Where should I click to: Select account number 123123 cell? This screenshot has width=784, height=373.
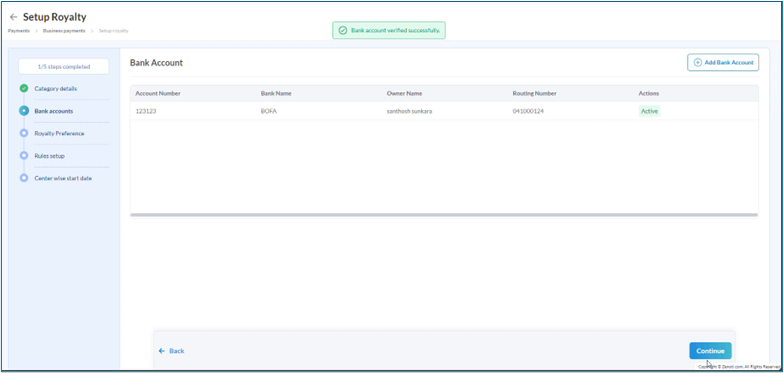pyautogui.click(x=146, y=111)
